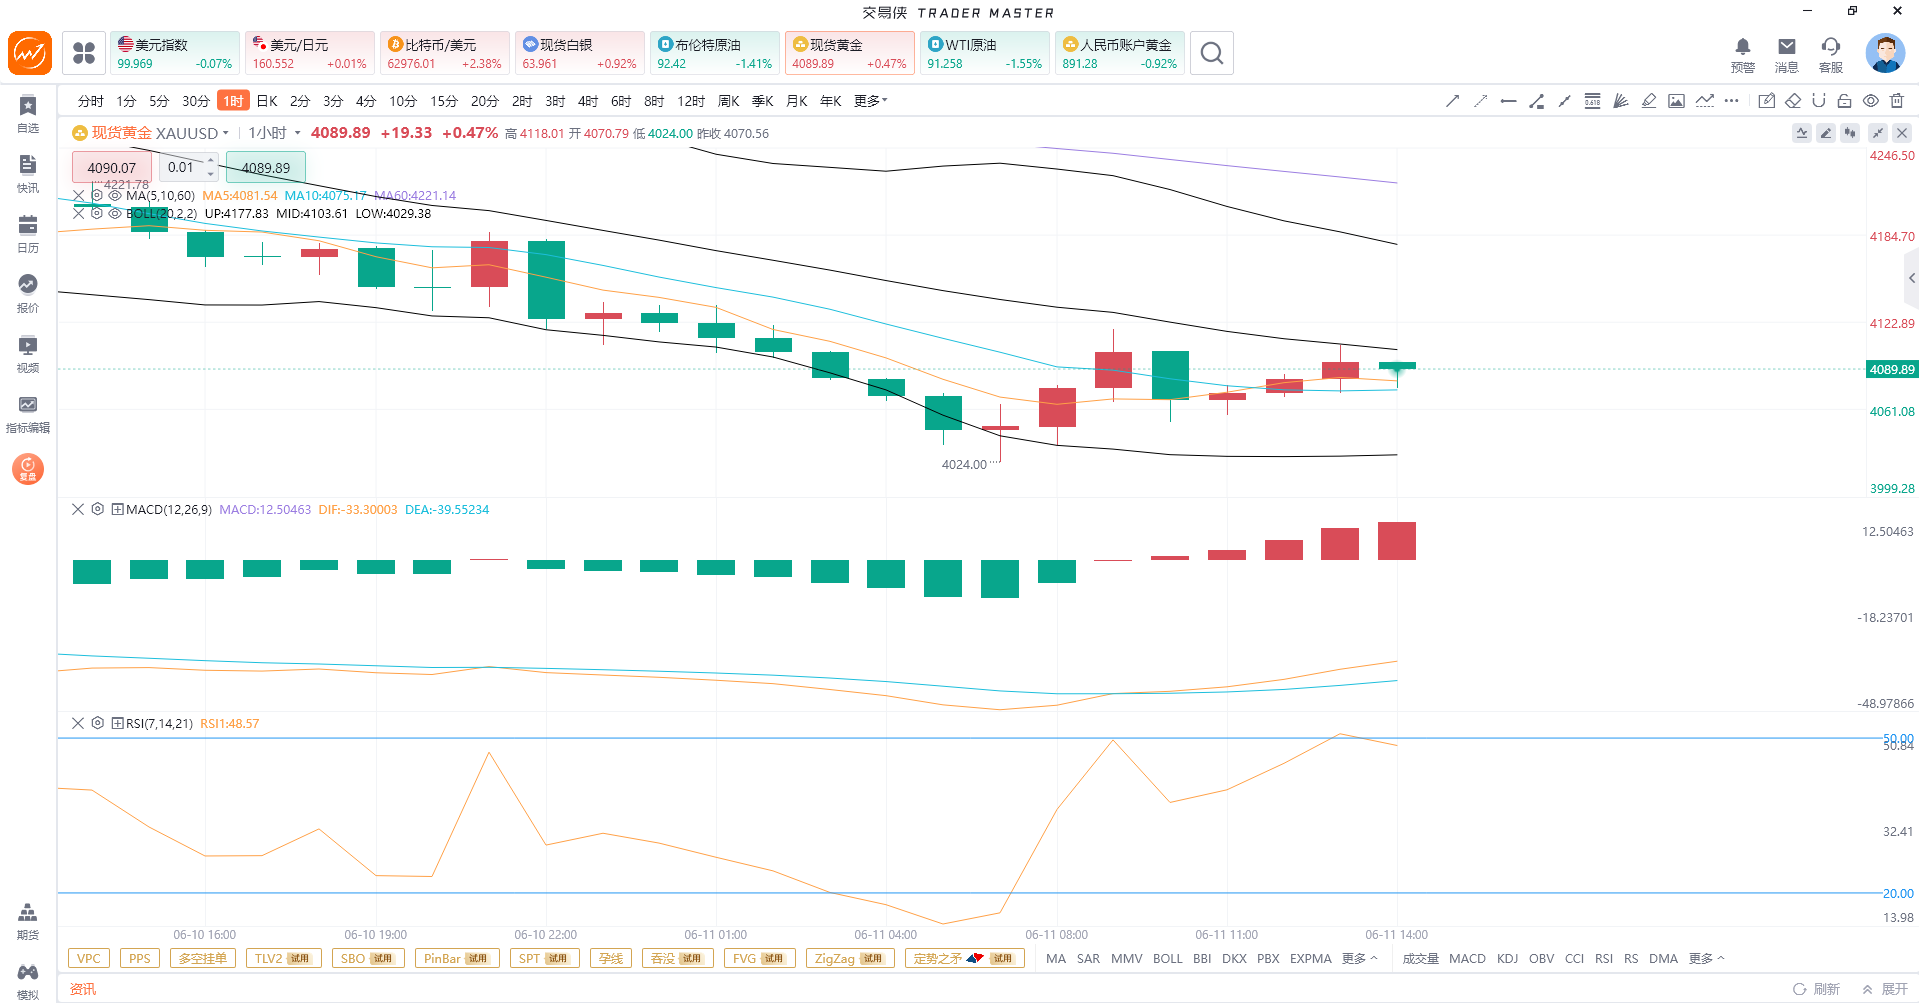The width and height of the screenshot is (1919, 1003).
Task: Select the 现货白银 quote tab
Action: tap(580, 53)
